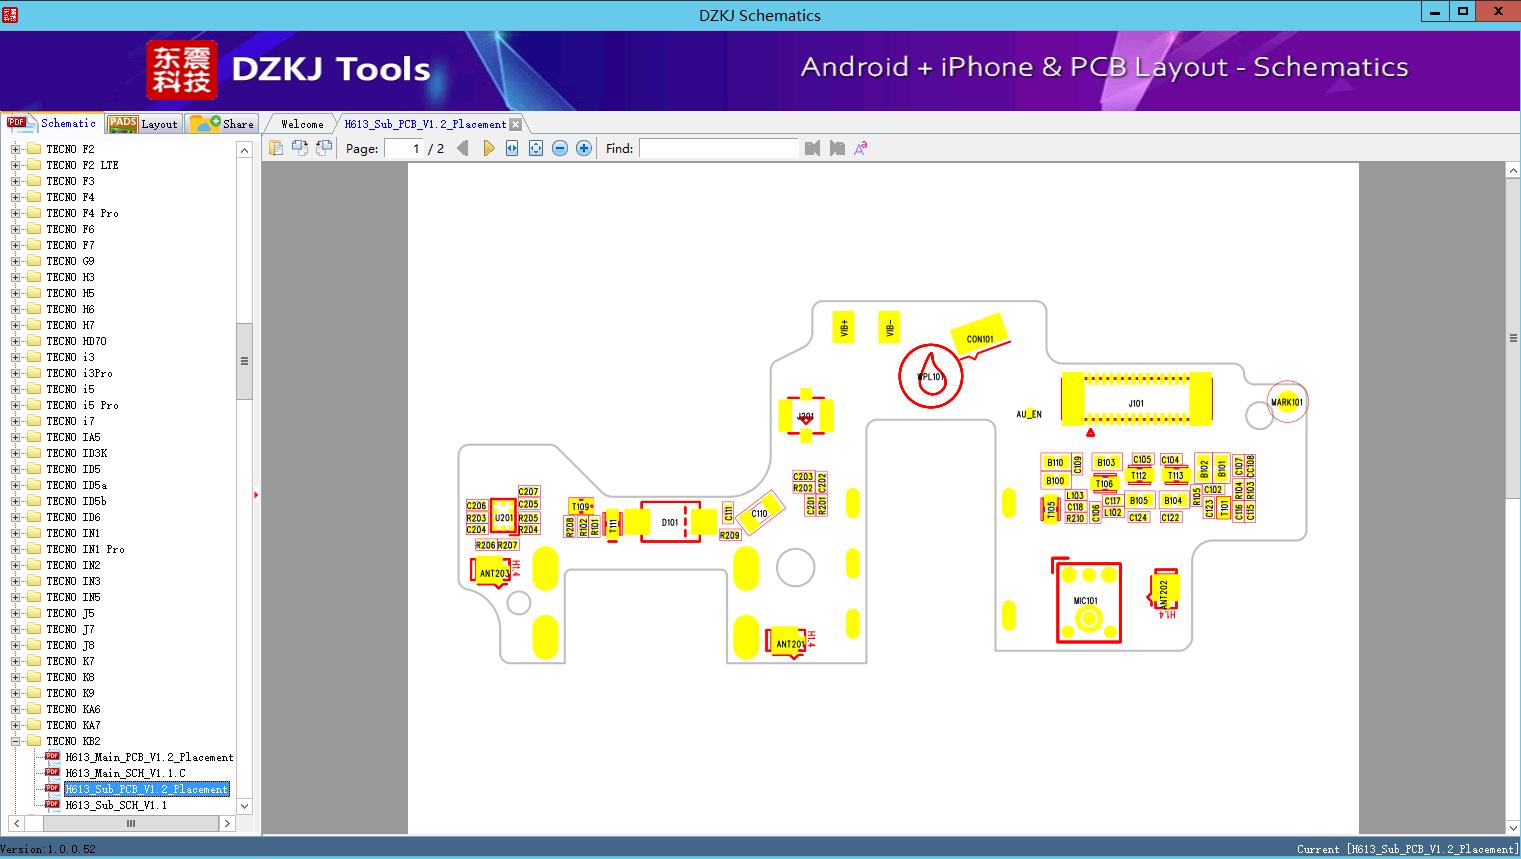Select TECNO G9 folder

[70, 261]
